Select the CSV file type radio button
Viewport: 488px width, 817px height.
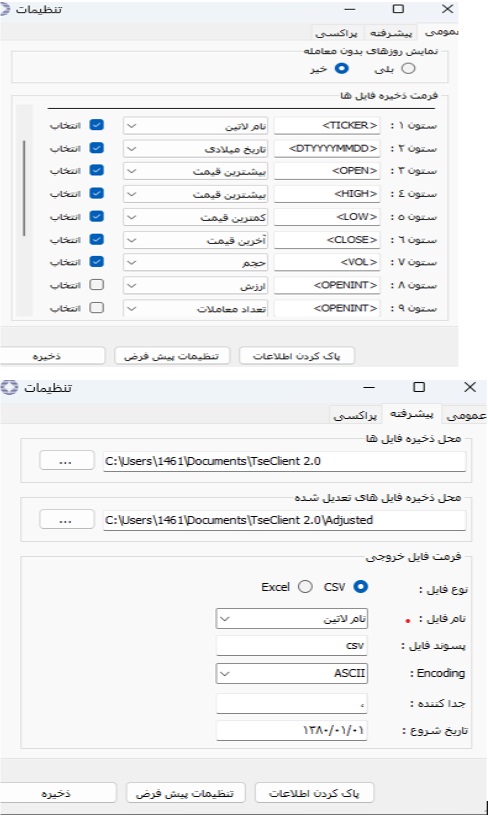(360, 587)
